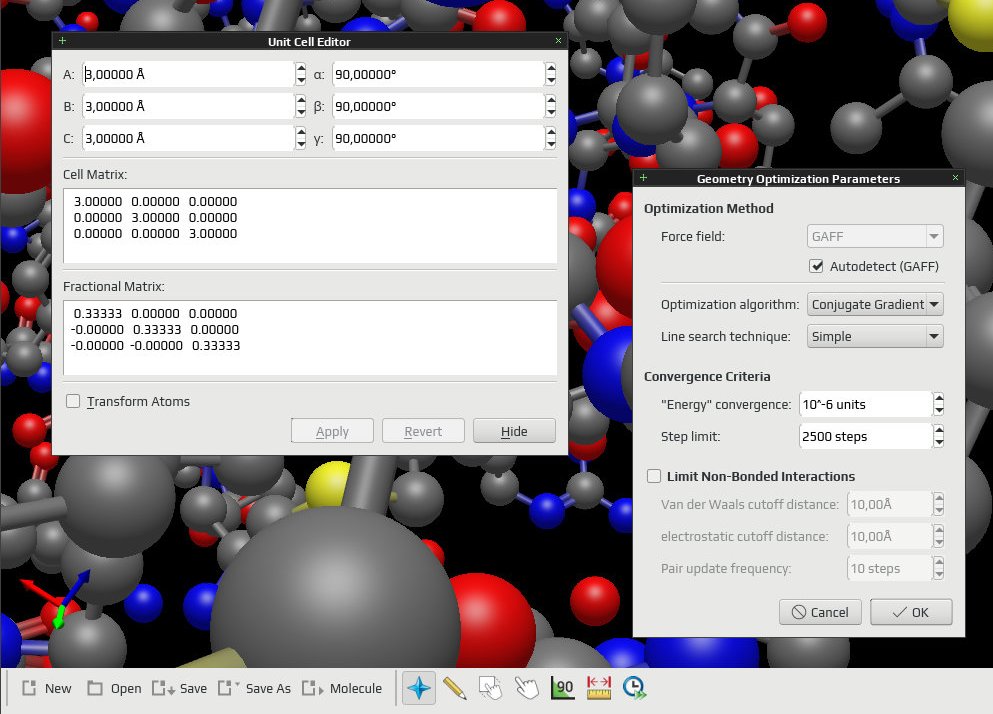The width and height of the screenshot is (993, 714).
Task: Click the C length input field
Action: [188, 138]
